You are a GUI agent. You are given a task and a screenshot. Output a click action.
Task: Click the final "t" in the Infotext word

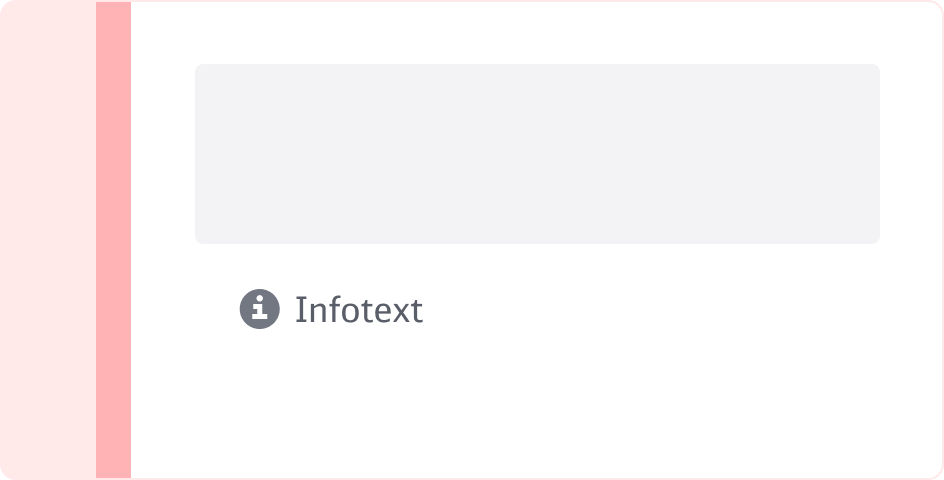point(416,311)
